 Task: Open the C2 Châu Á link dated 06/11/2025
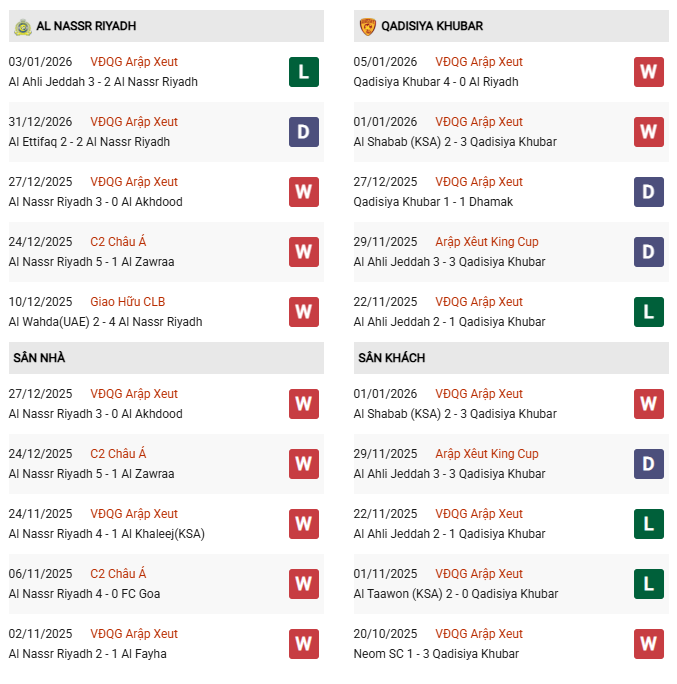point(118,574)
